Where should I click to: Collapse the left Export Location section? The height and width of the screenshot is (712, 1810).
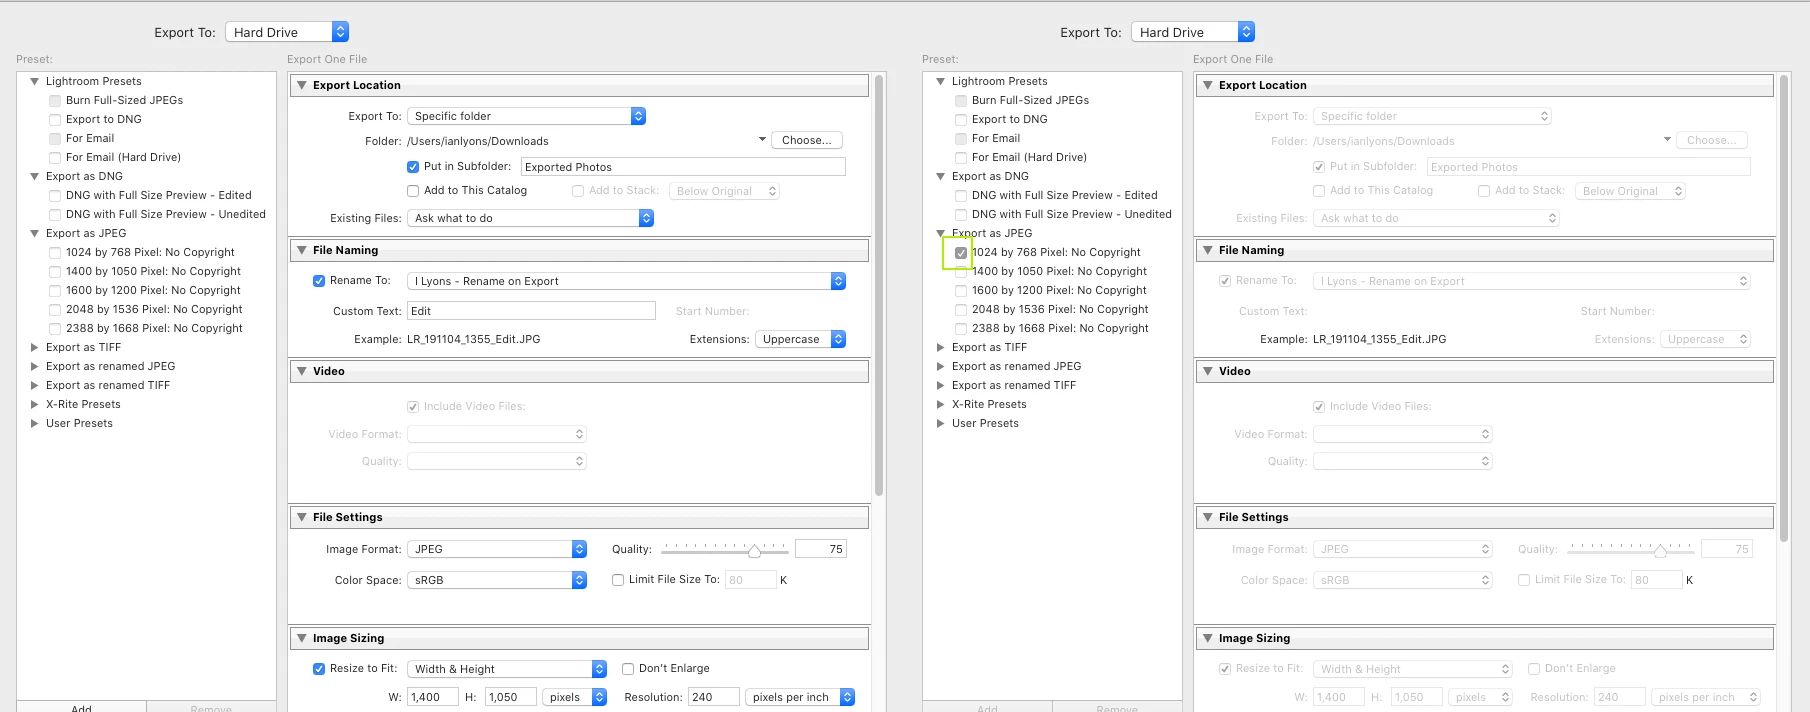(x=302, y=85)
